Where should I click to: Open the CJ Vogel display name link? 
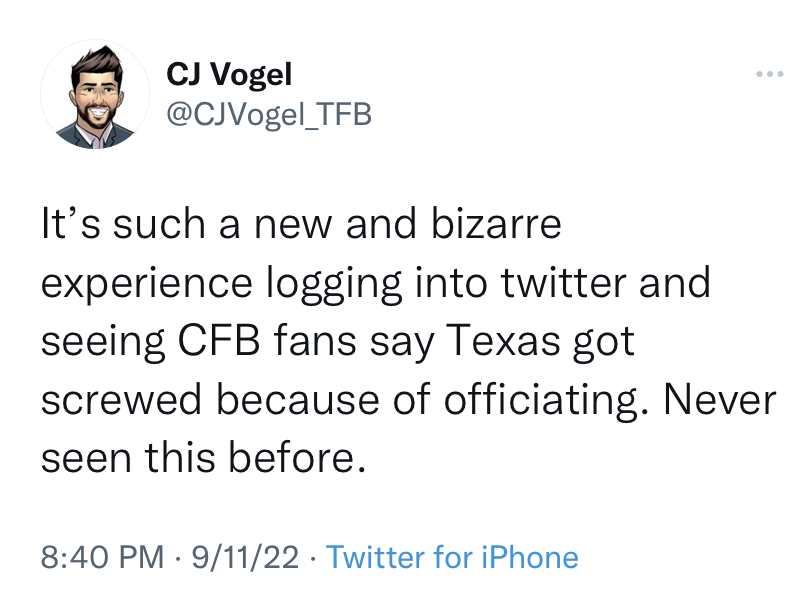tap(229, 75)
